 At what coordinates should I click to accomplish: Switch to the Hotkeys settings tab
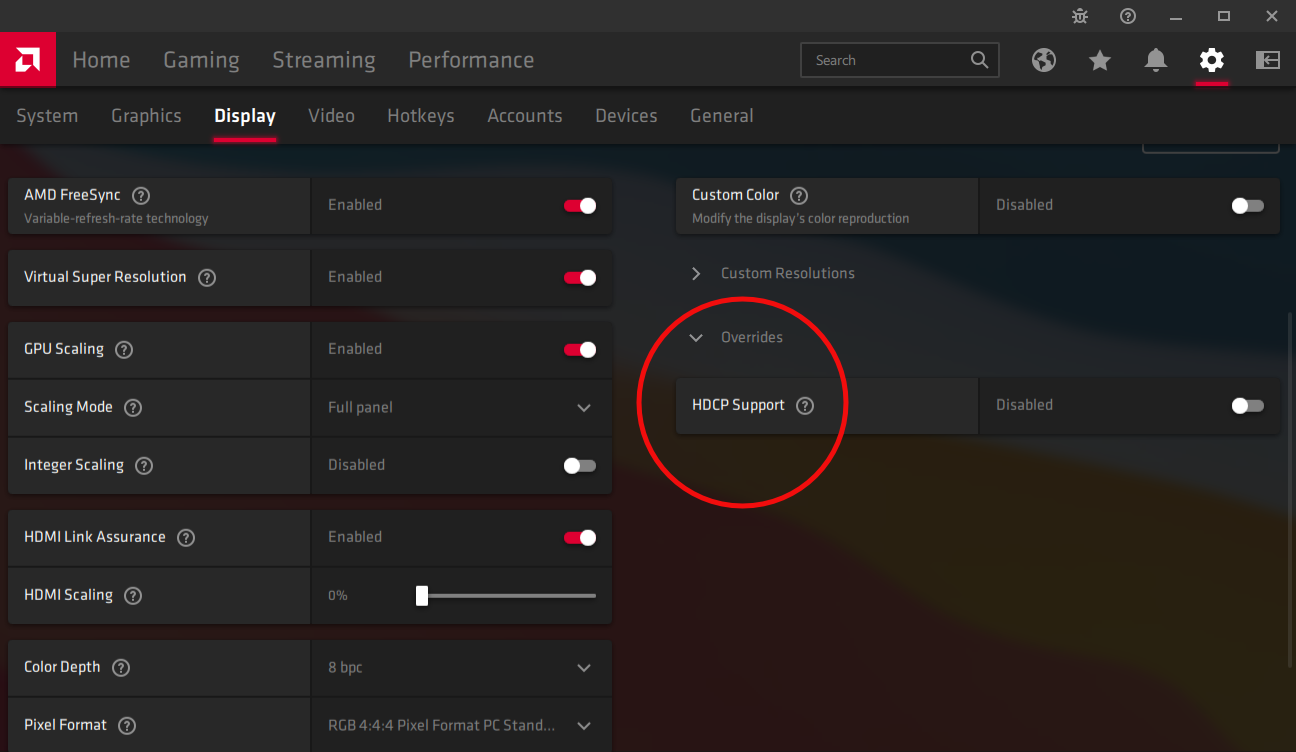(x=421, y=116)
